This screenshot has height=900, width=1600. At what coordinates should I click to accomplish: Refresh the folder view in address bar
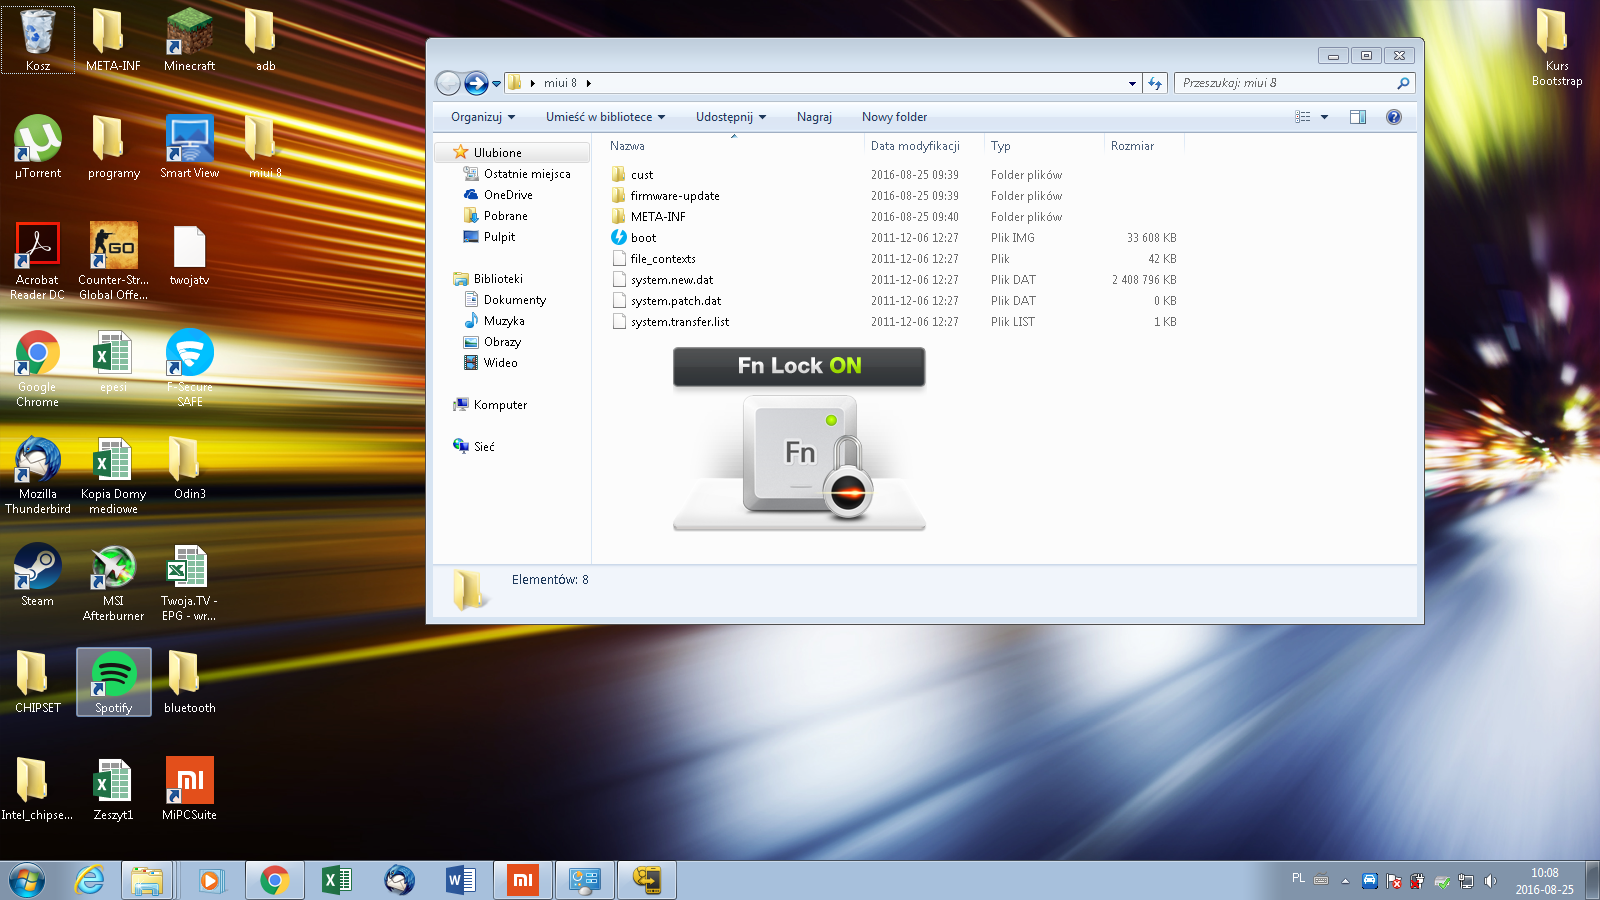1155,83
